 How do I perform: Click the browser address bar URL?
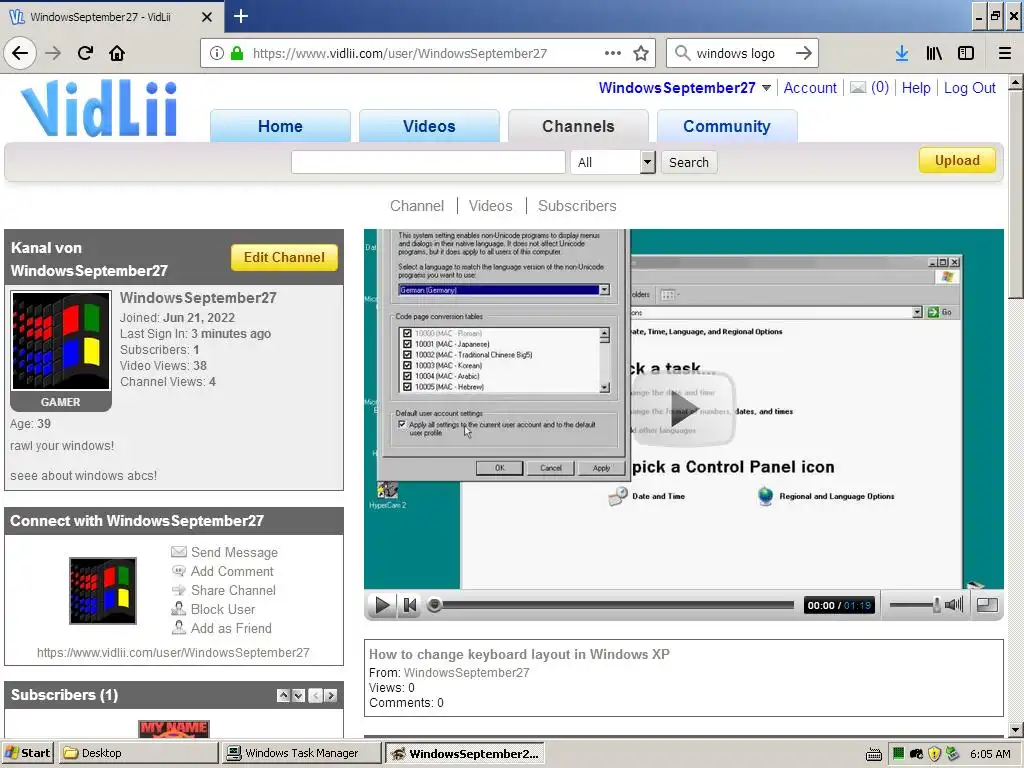coord(400,53)
